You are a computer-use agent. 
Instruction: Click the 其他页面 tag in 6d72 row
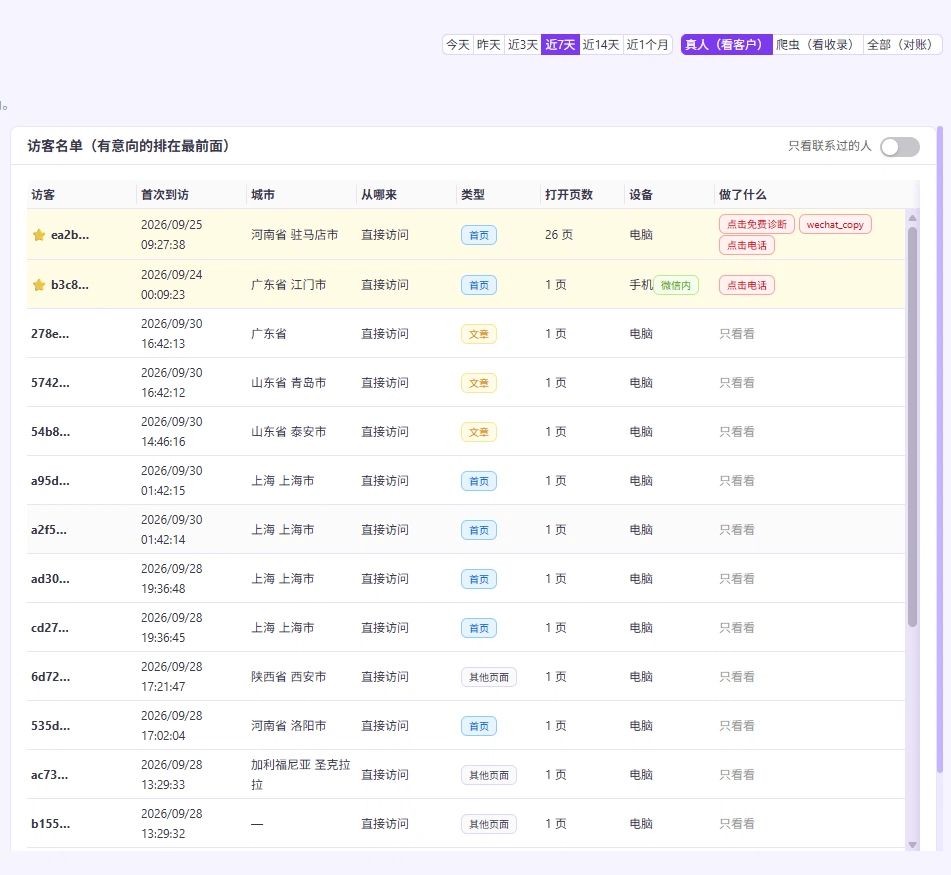pos(489,677)
